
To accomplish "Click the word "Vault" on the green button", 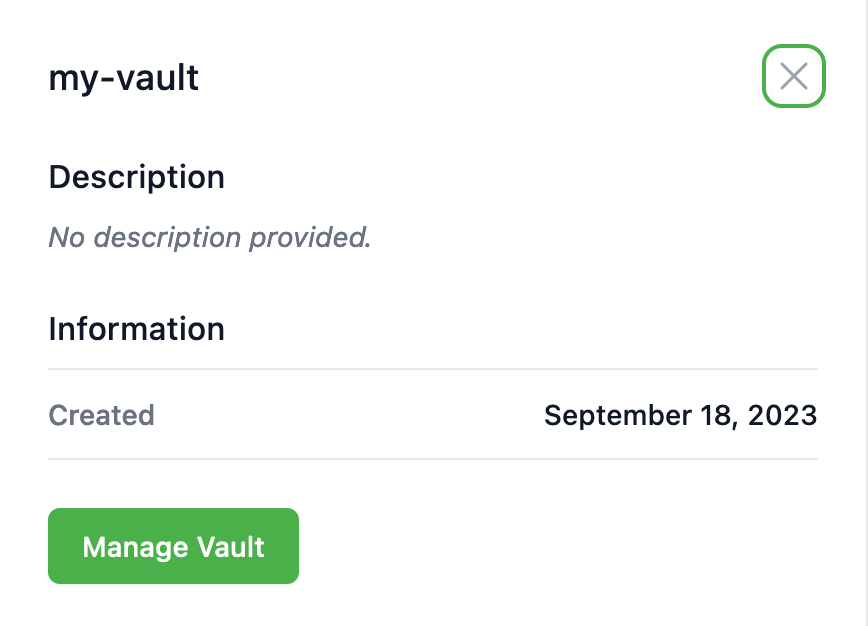I will coord(231,547).
